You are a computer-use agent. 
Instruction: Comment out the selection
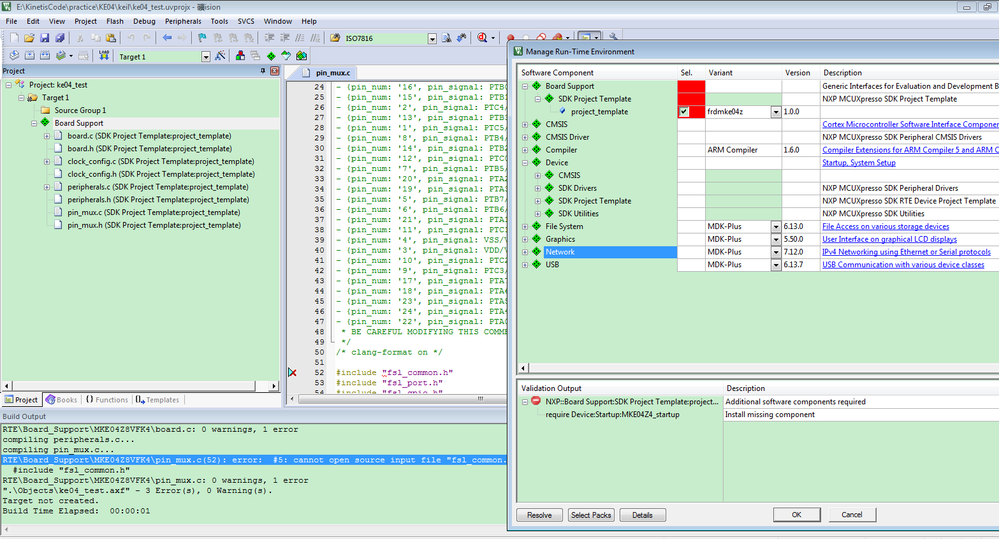coord(299,38)
